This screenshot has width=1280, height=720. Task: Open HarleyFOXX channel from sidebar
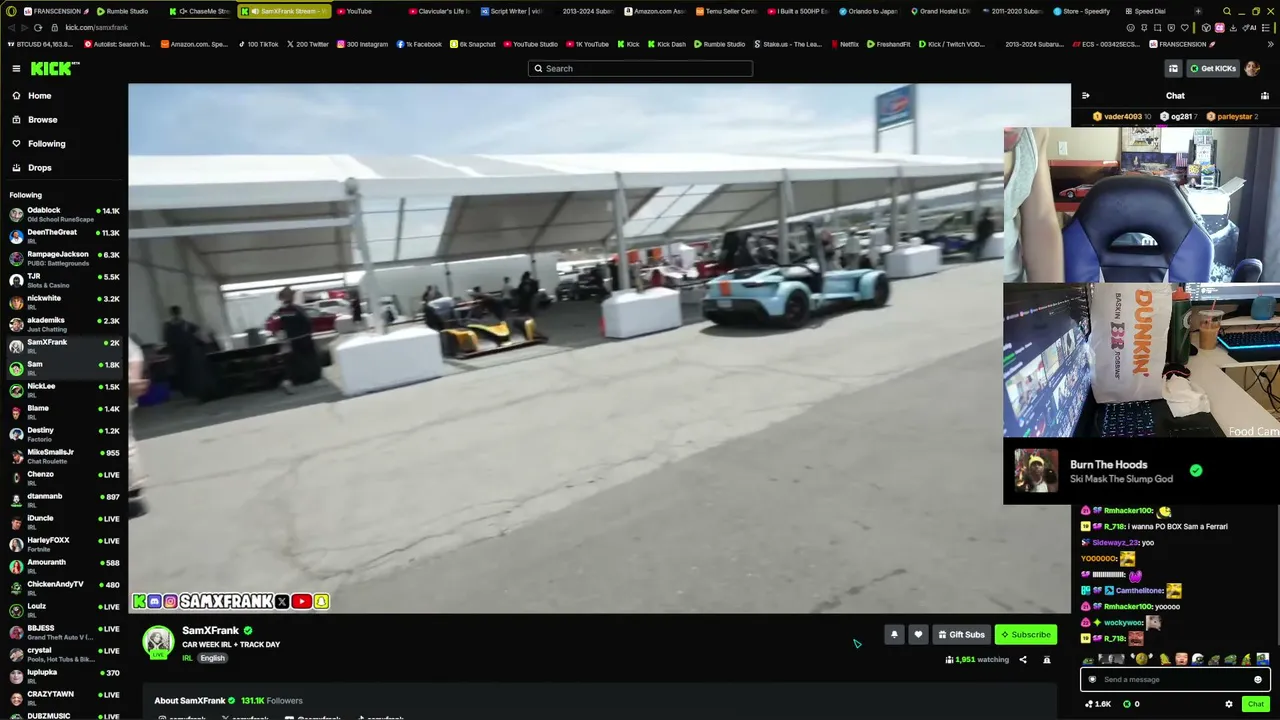[x=64, y=544]
